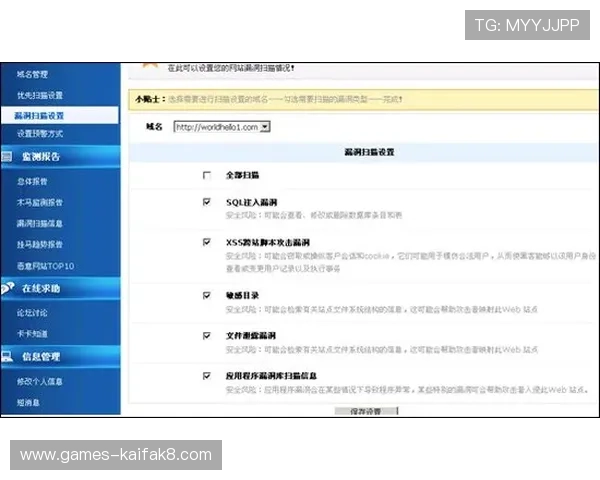600x480 pixels.
Task: Open 优先扫描设置 in sidebar
Action: [40, 95]
